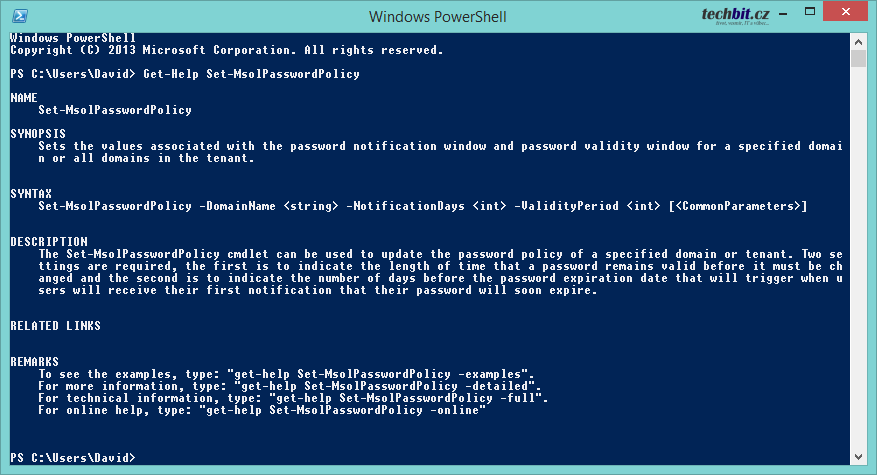Click the SYNTAX section heading
The height and width of the screenshot is (475, 877).
point(31,194)
